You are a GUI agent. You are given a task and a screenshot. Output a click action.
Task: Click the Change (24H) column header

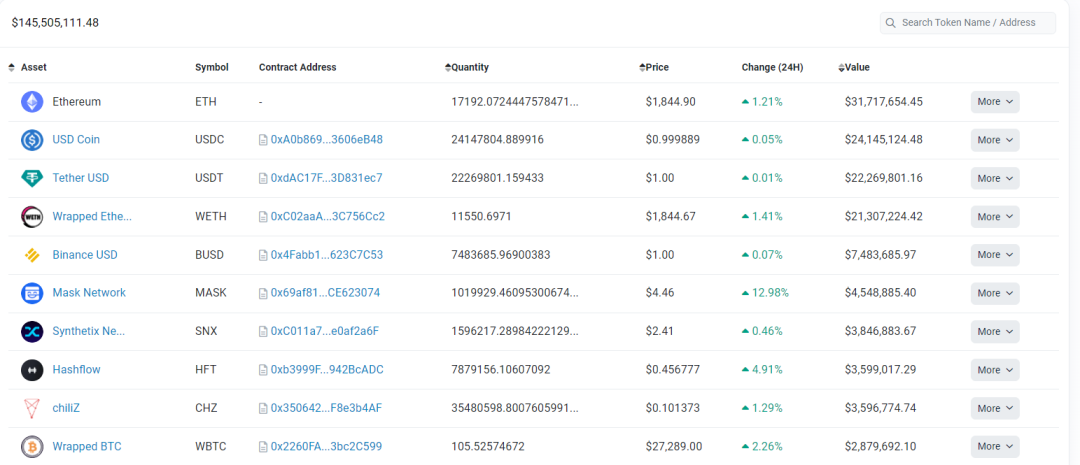(772, 68)
